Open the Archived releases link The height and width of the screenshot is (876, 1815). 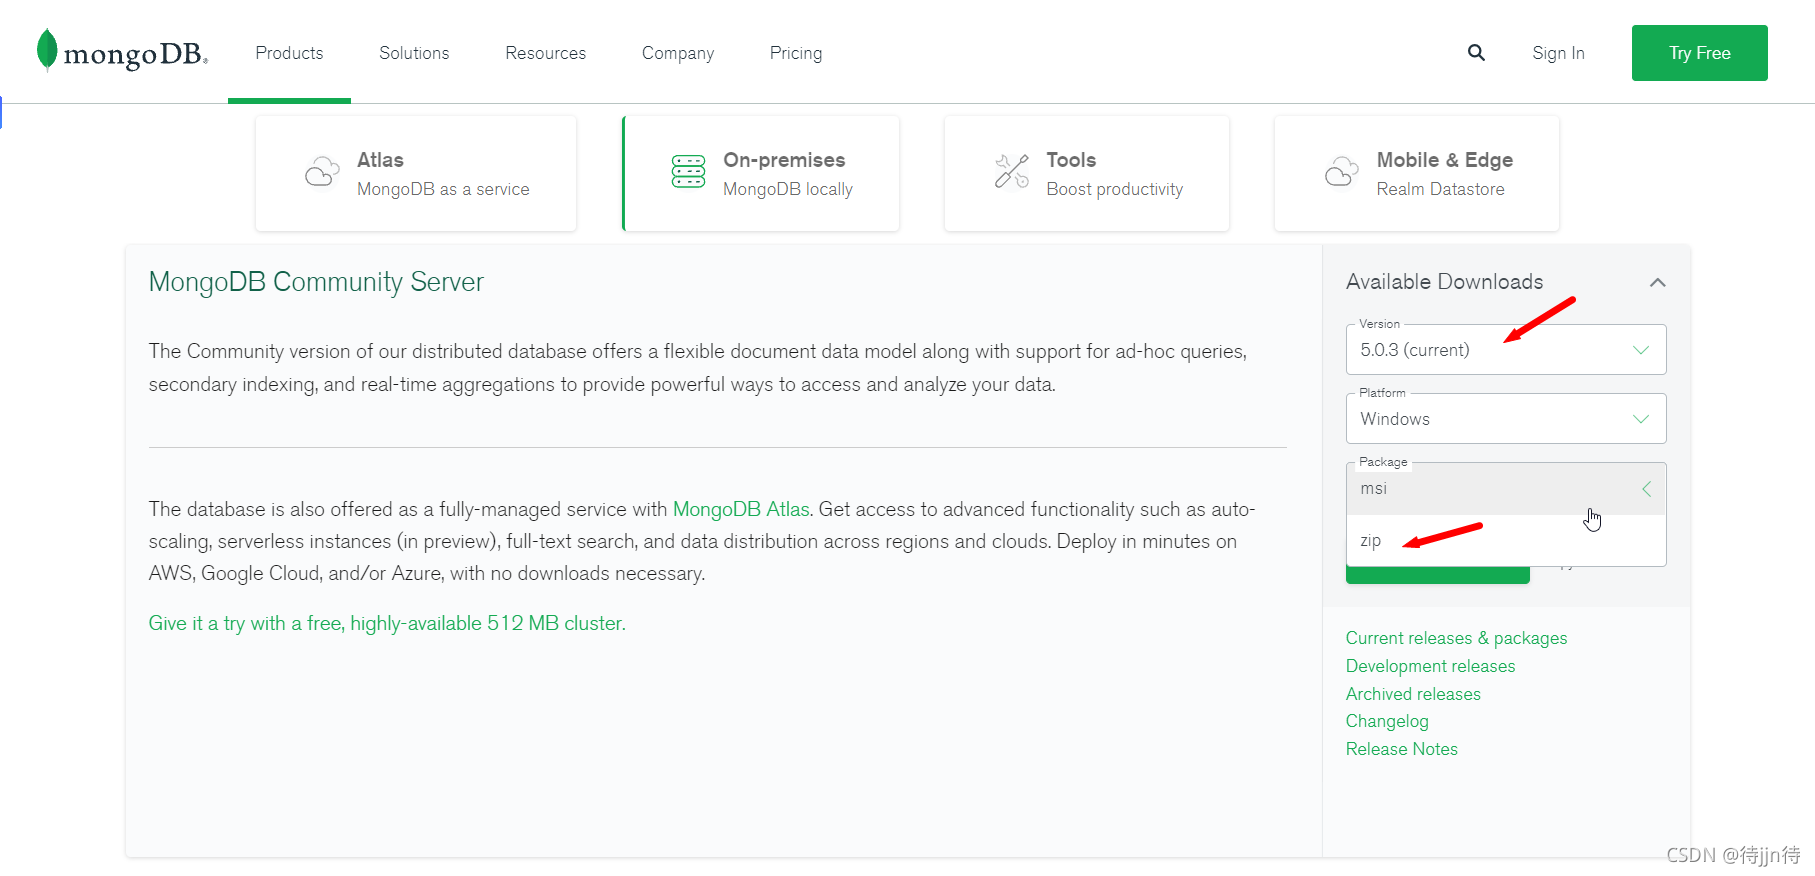1413,694
